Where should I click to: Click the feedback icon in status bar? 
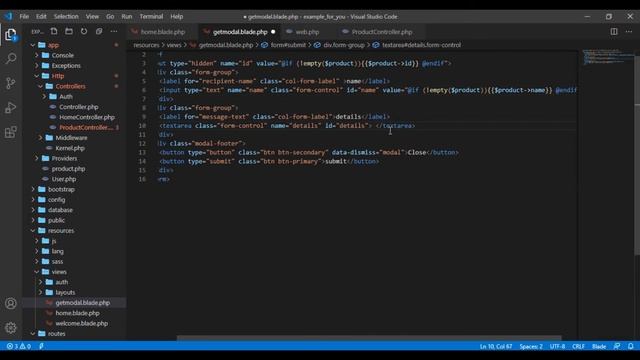[x=617, y=346]
